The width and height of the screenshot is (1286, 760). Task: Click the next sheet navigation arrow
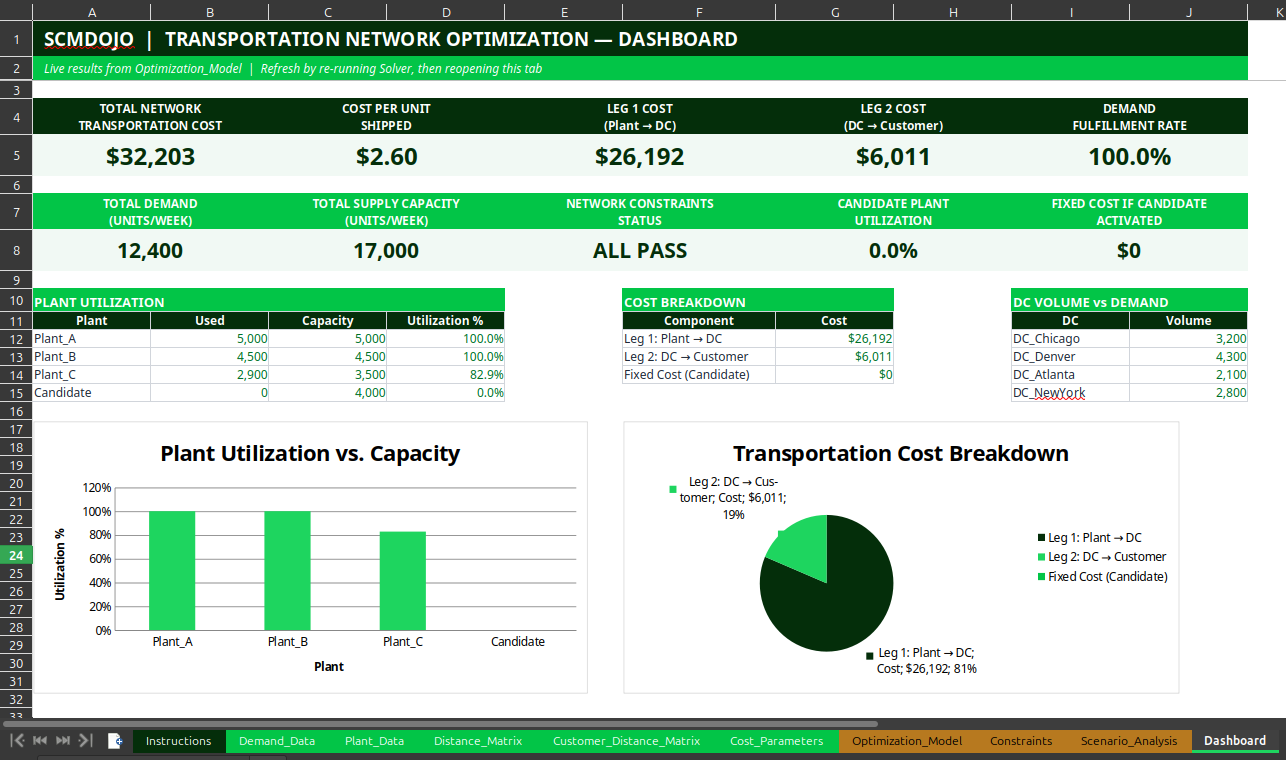pos(63,741)
